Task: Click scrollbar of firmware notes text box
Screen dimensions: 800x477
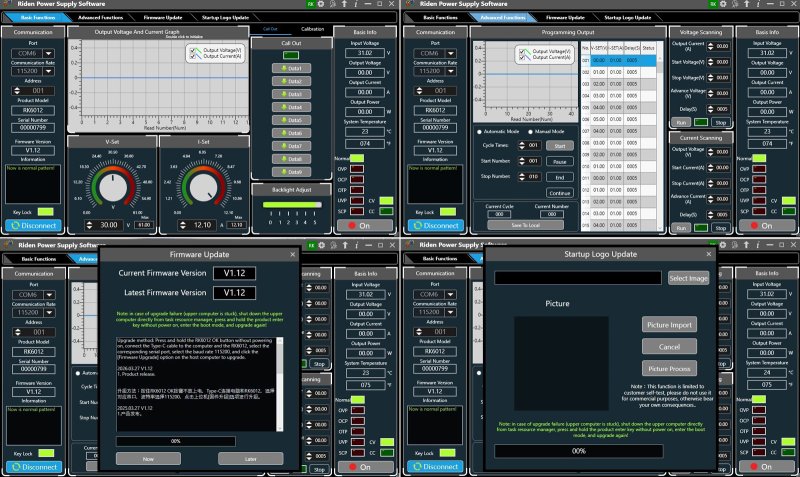Action: [x=280, y=384]
